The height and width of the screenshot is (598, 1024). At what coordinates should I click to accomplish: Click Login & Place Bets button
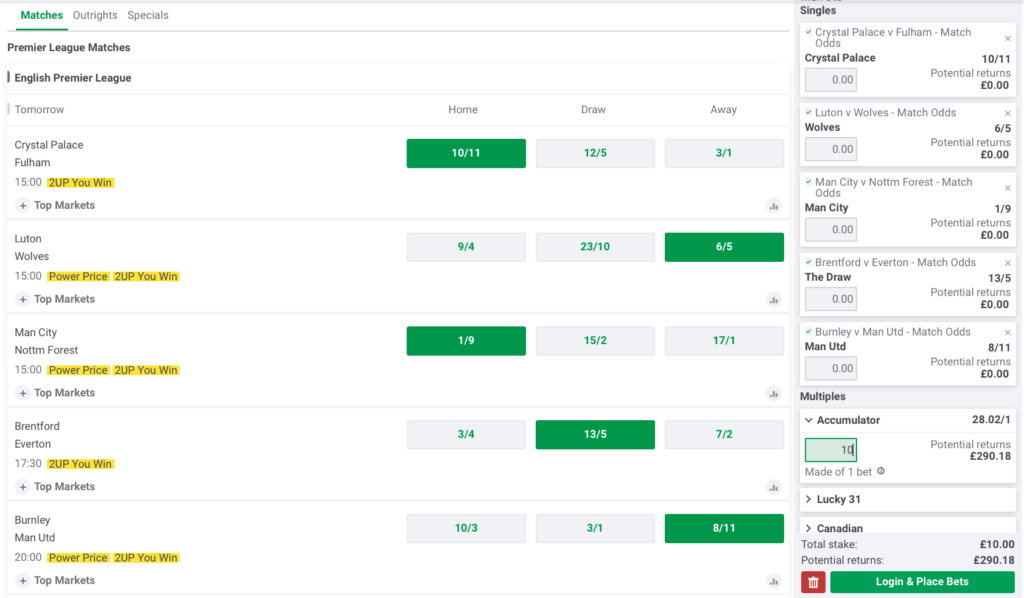click(x=922, y=582)
